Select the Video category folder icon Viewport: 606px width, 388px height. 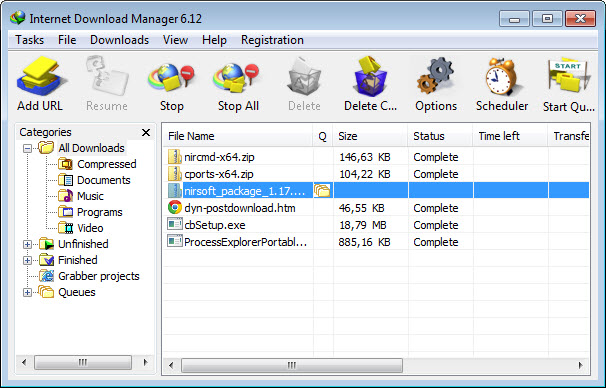66,228
